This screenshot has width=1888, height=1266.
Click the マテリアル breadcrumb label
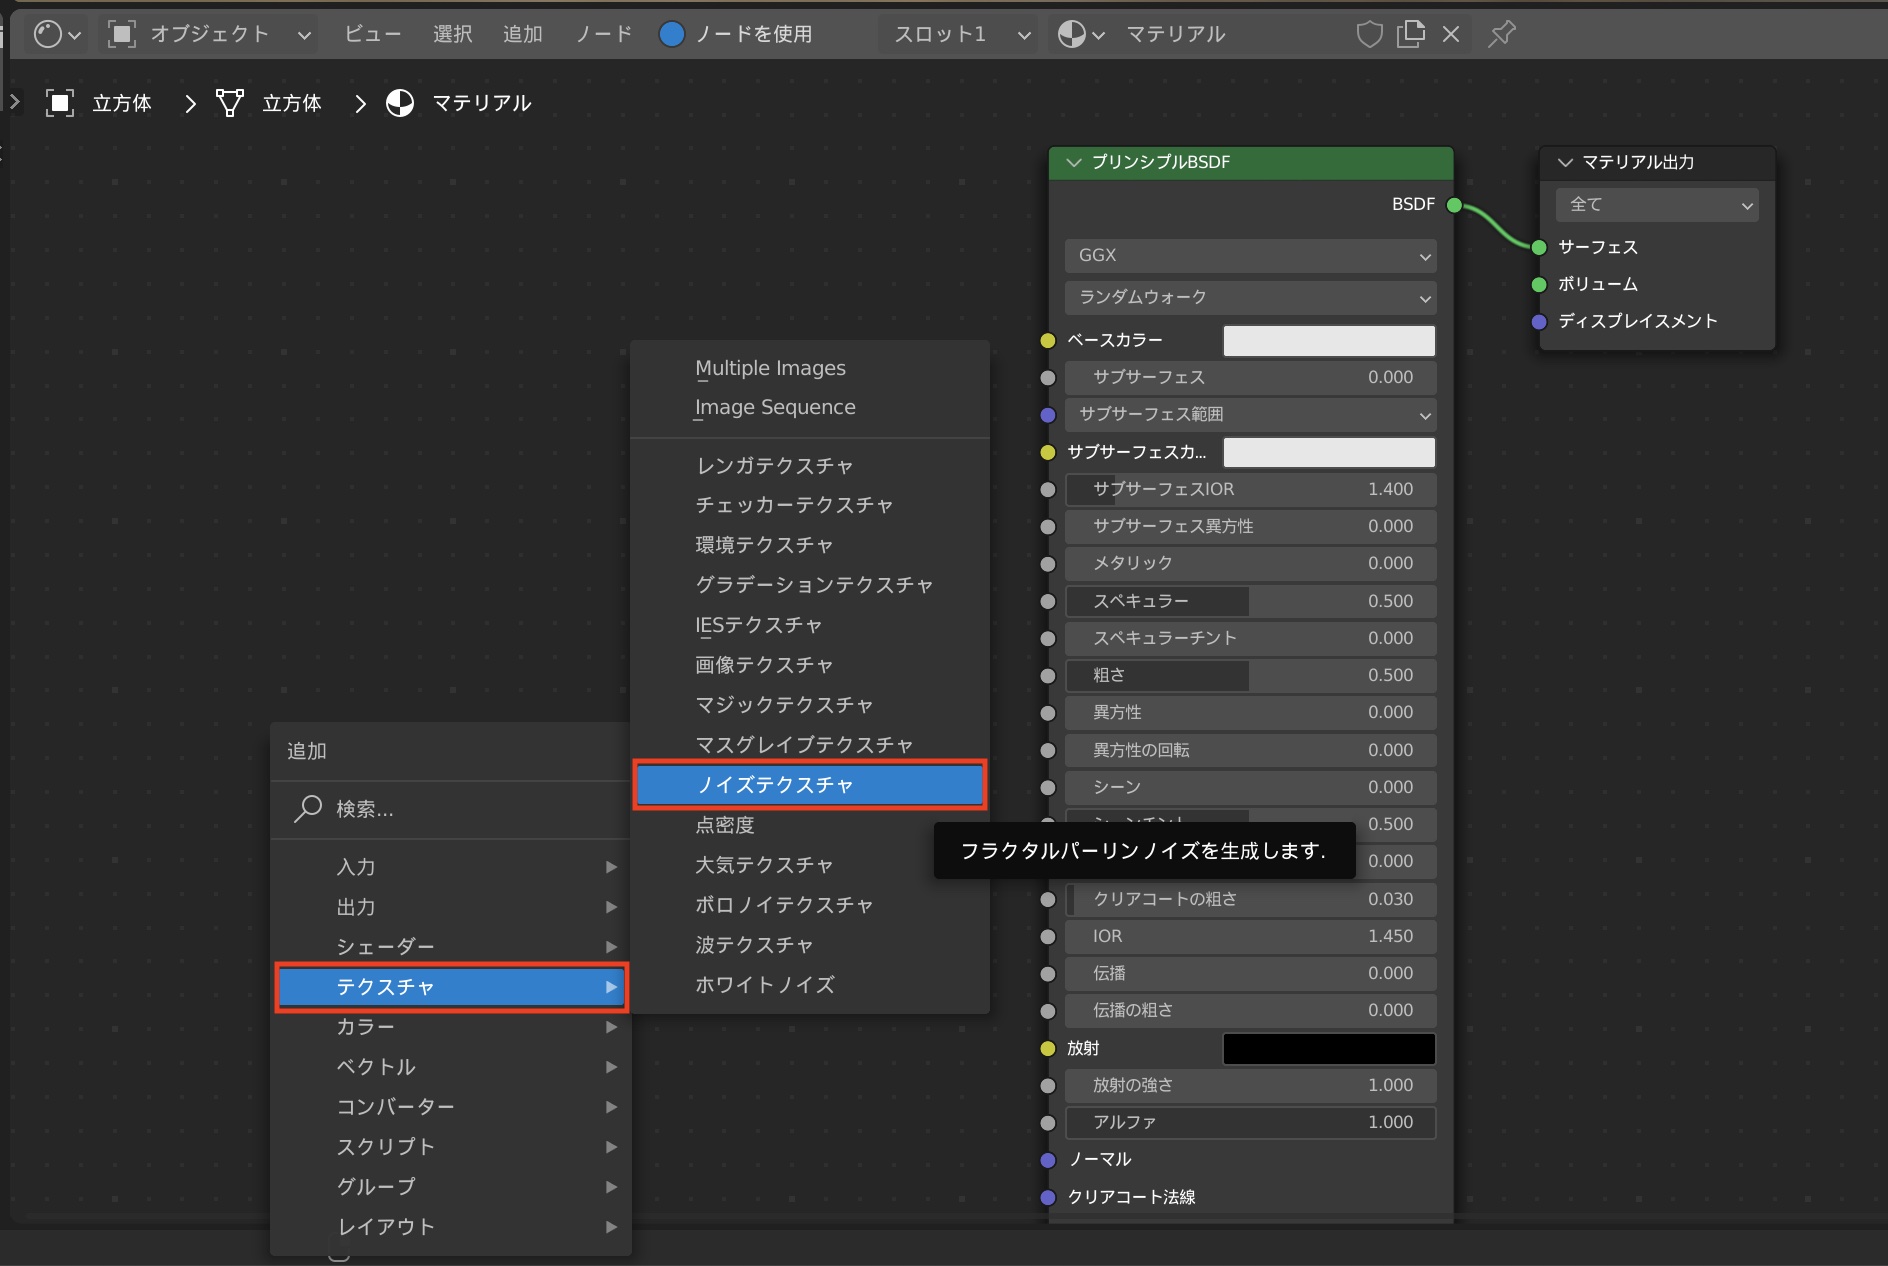pyautogui.click(x=481, y=103)
